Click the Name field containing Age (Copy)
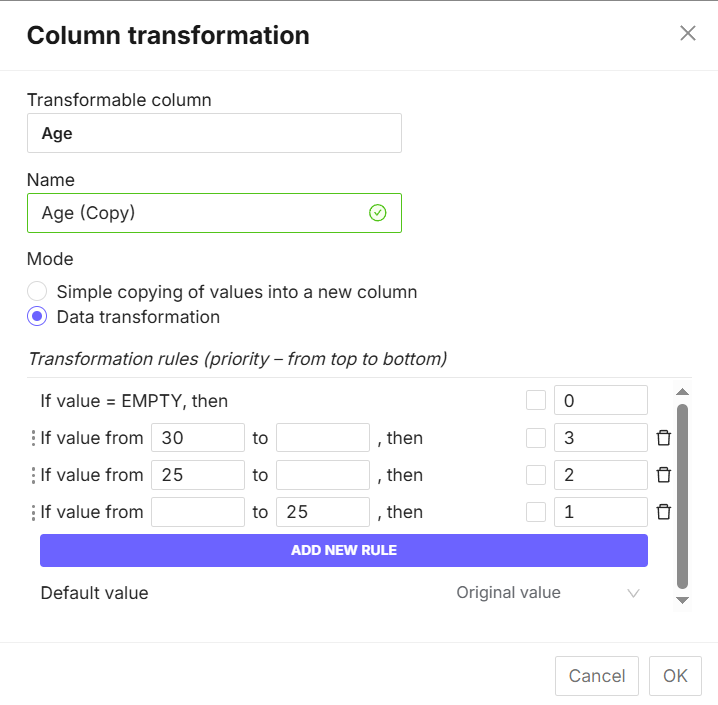 (200, 213)
